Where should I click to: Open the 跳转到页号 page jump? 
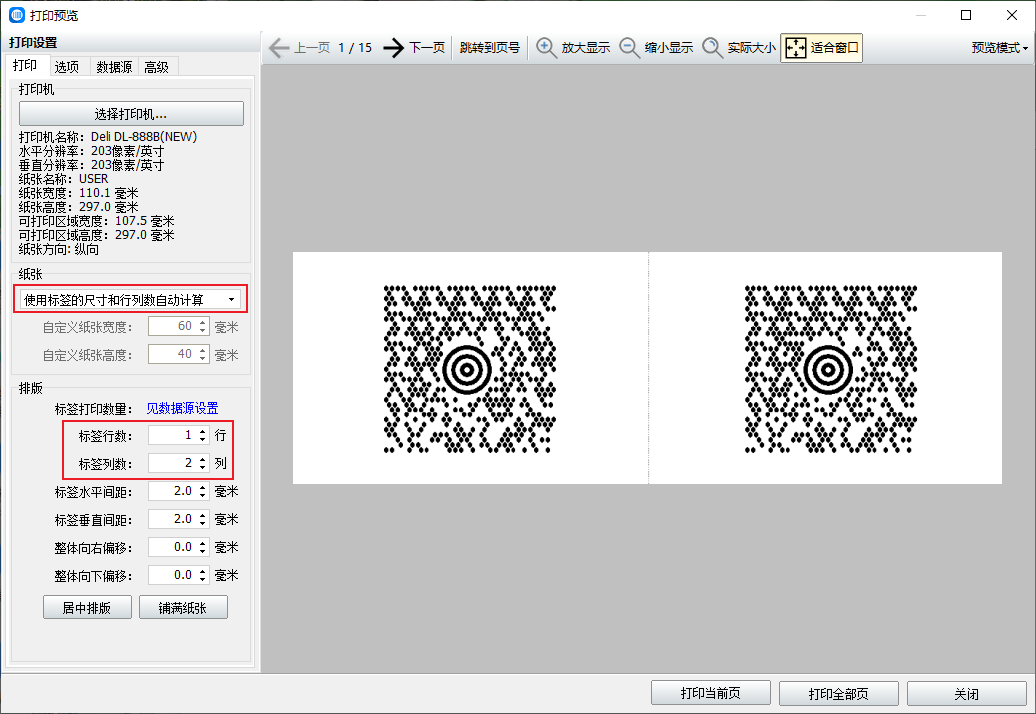pyautogui.click(x=490, y=48)
